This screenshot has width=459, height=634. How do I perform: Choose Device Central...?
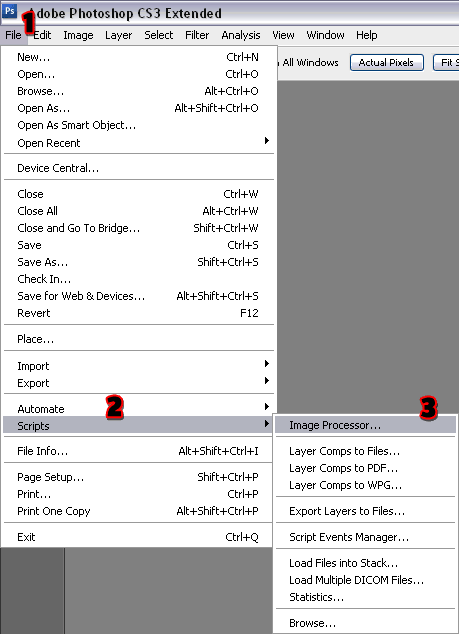pyautogui.click(x=138, y=168)
